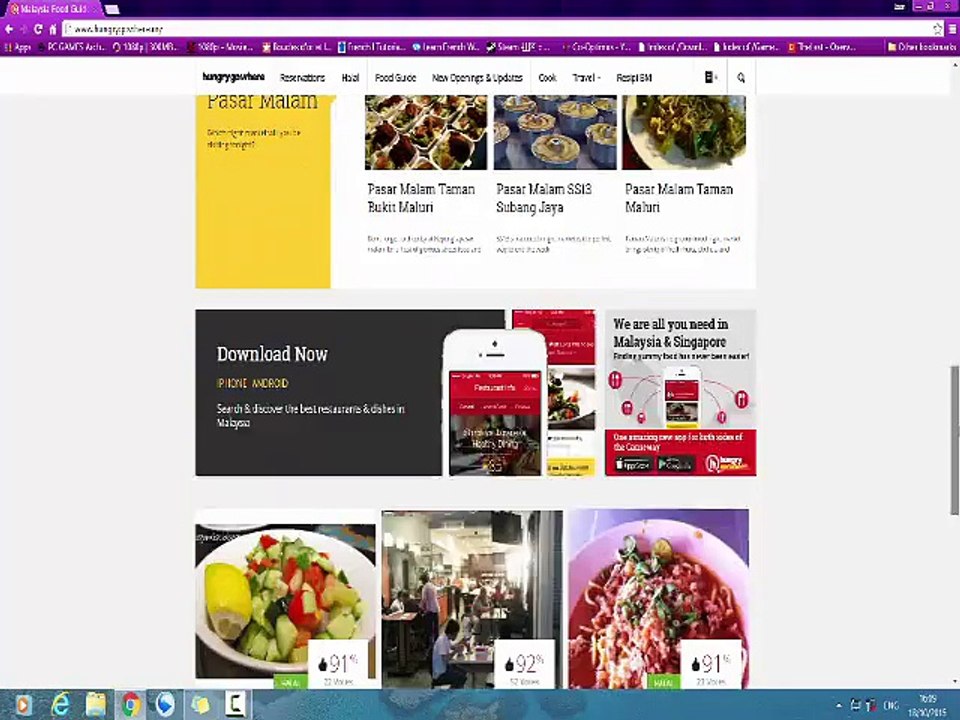The image size is (960, 720).
Task: Open Pasar Malam SS13 Subang Jaya article
Action: [544, 198]
